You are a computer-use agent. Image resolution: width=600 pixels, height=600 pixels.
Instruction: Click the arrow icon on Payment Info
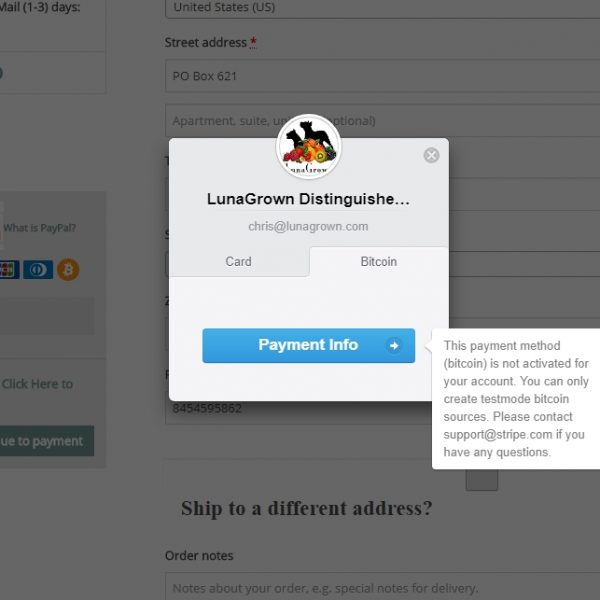point(394,346)
